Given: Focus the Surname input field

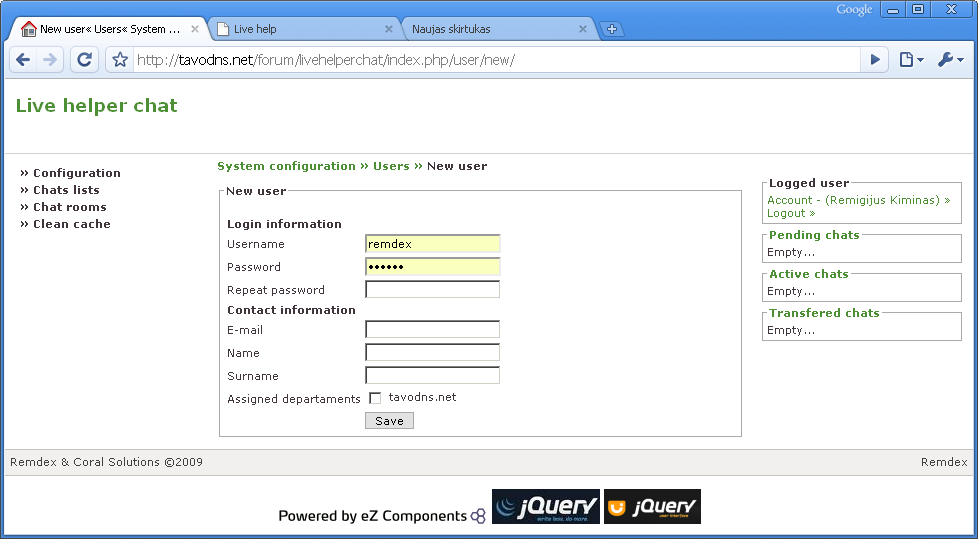Looking at the screenshot, I should [432, 376].
